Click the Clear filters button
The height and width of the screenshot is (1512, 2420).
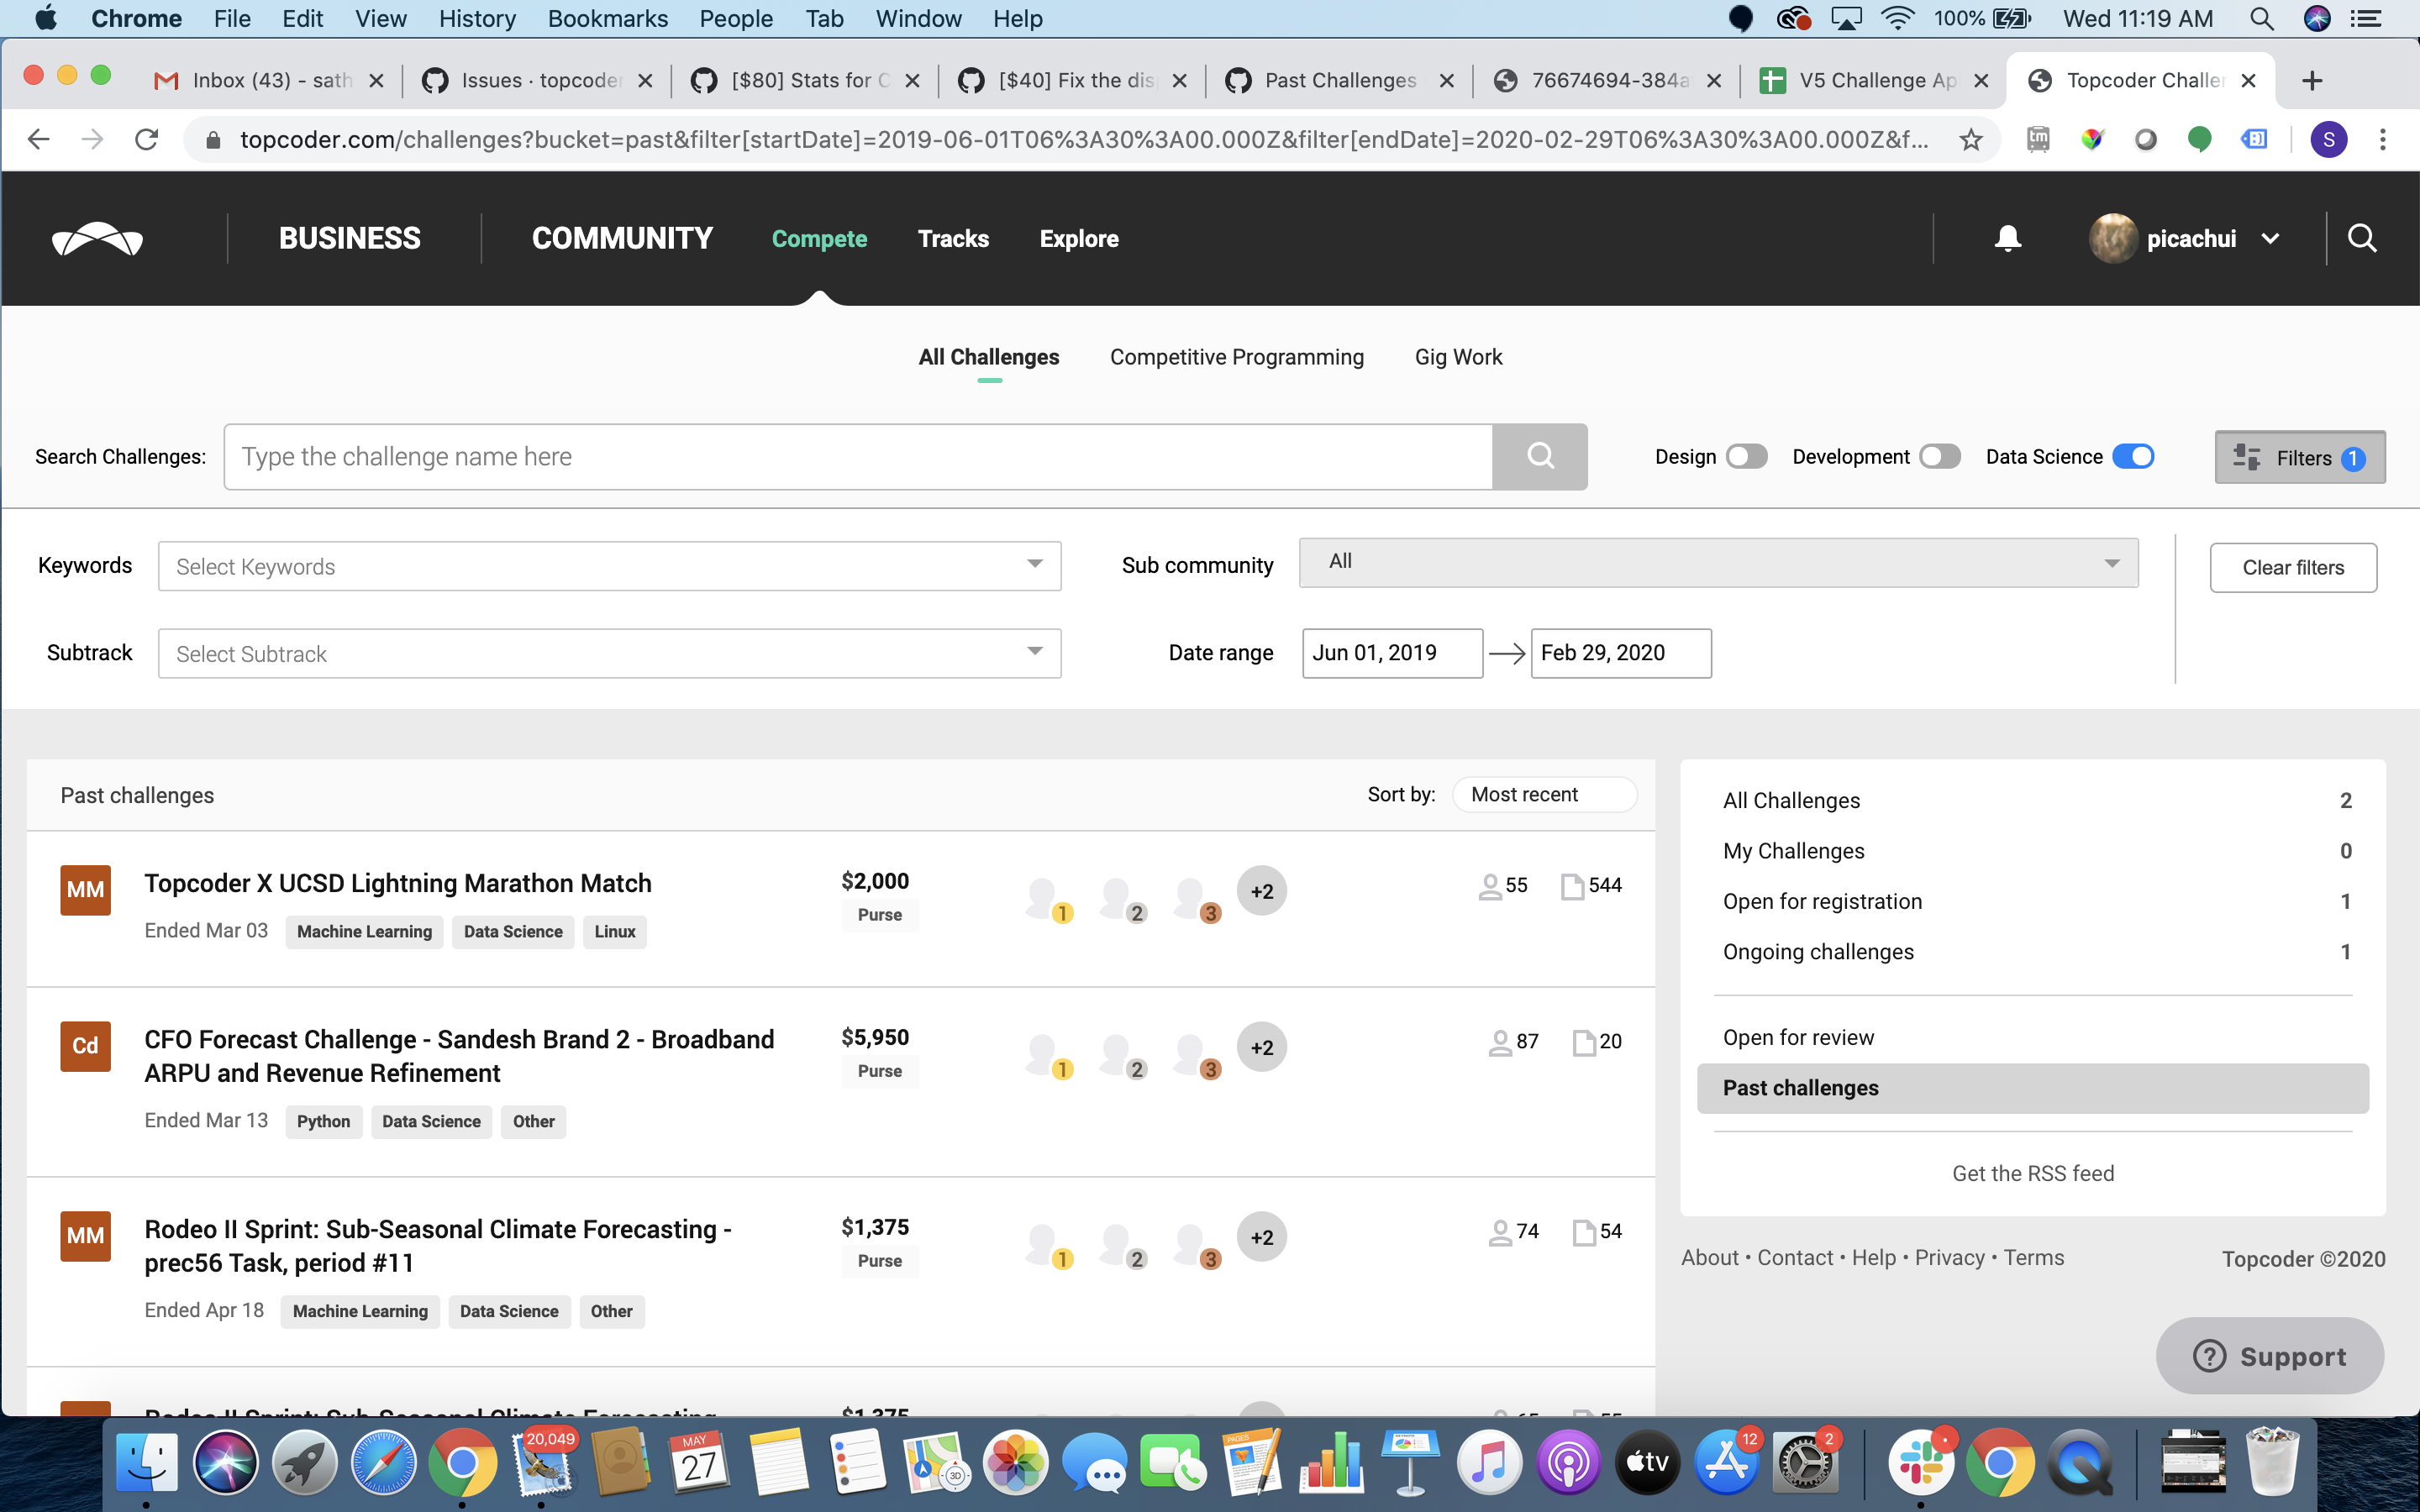[x=2292, y=567]
